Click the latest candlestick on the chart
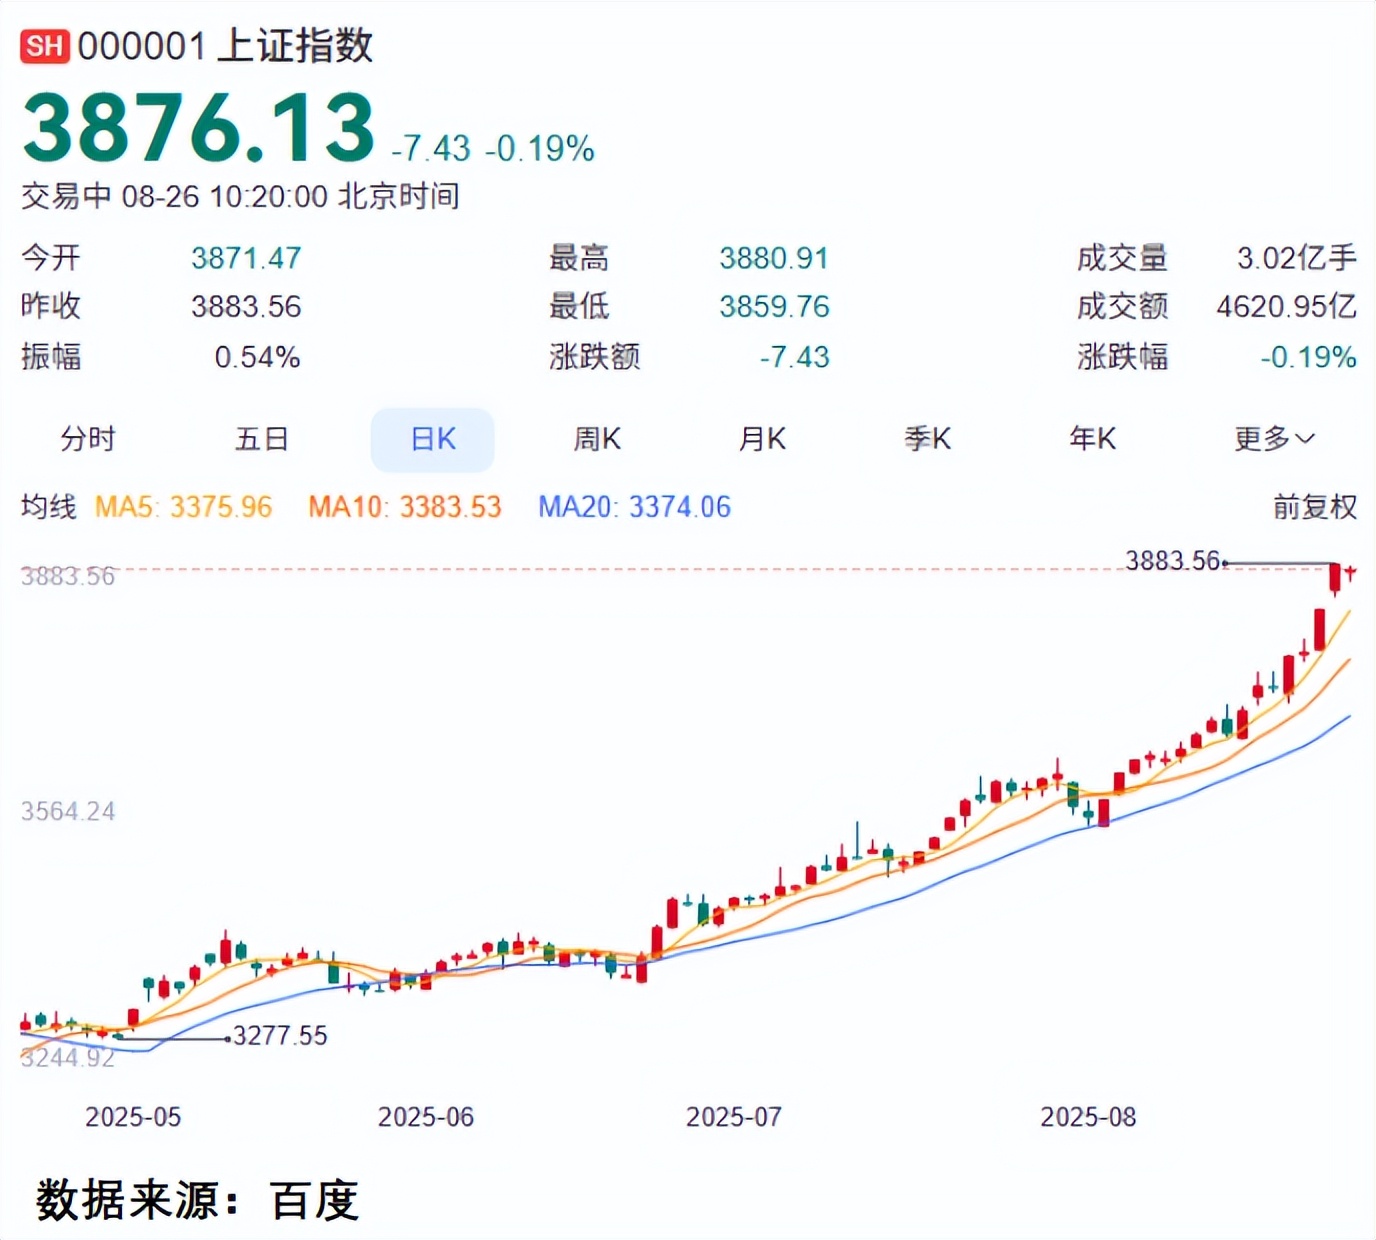1376x1240 pixels. (1350, 573)
